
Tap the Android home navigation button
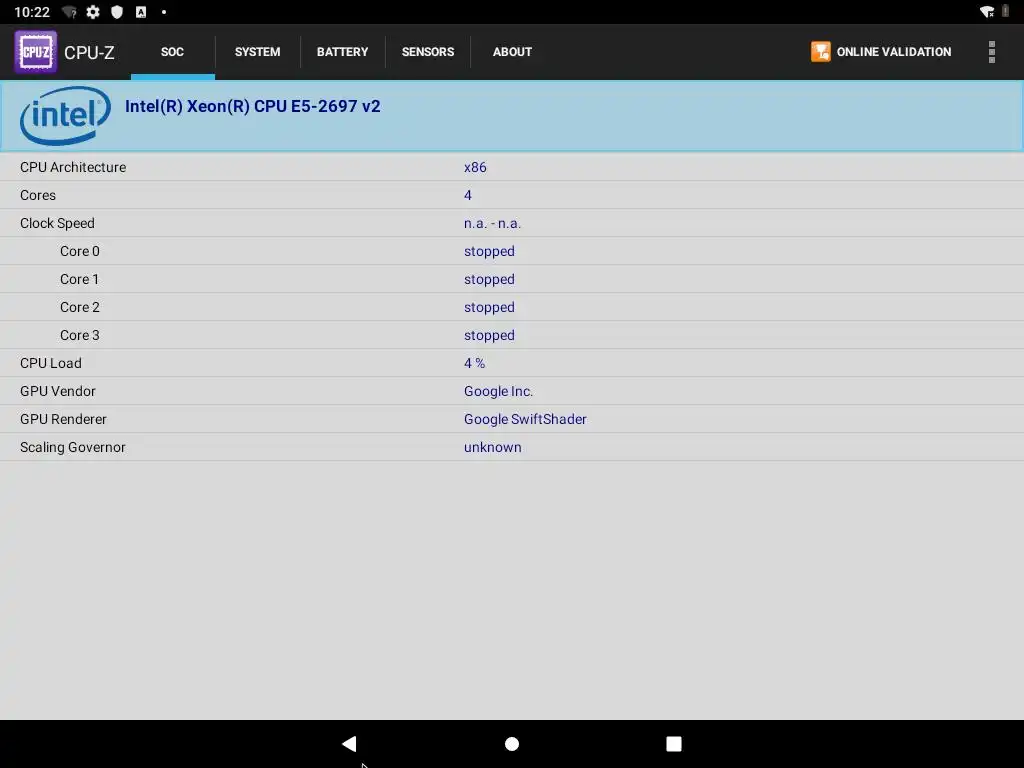coord(512,744)
